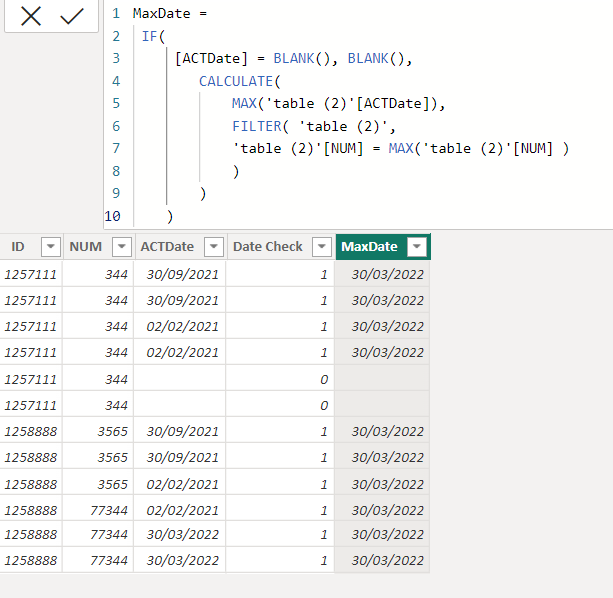Click formula line 1 'MaxDate ='
Screen dimensions: 613x598
(x=170, y=14)
